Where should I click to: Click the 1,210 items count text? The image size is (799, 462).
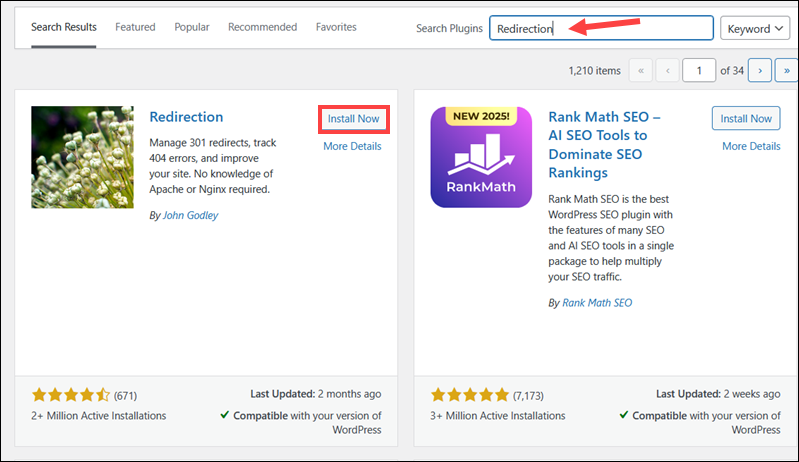click(595, 71)
